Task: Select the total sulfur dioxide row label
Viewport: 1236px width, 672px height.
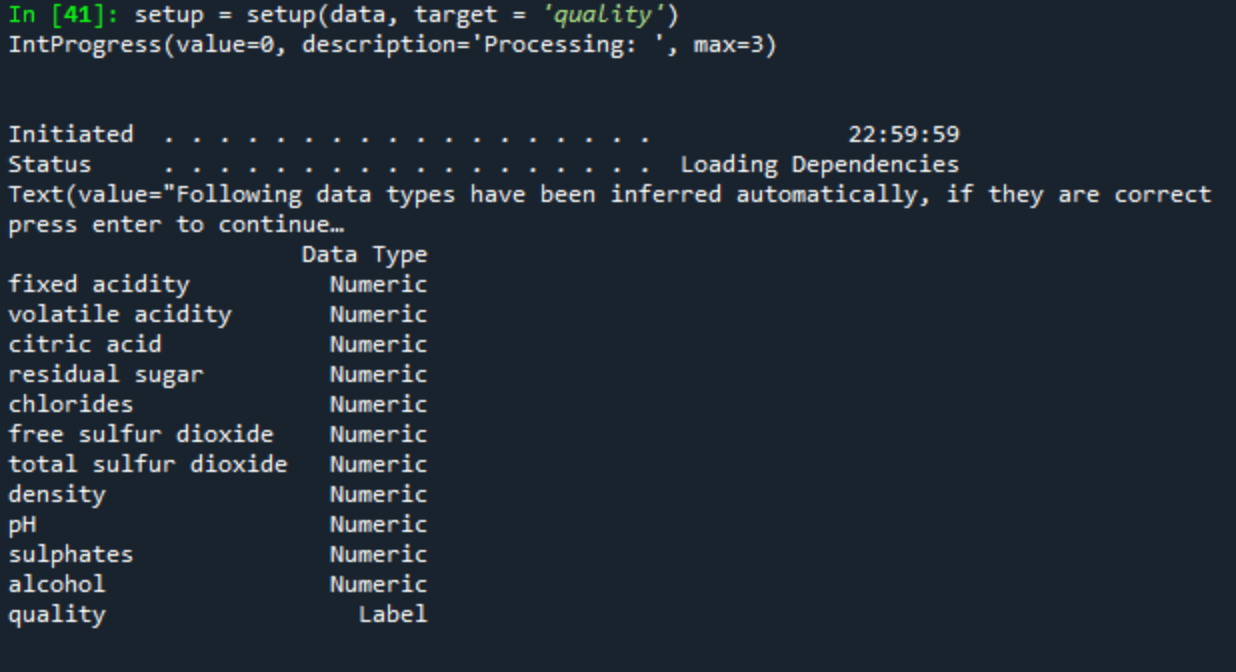Action: tap(147, 465)
